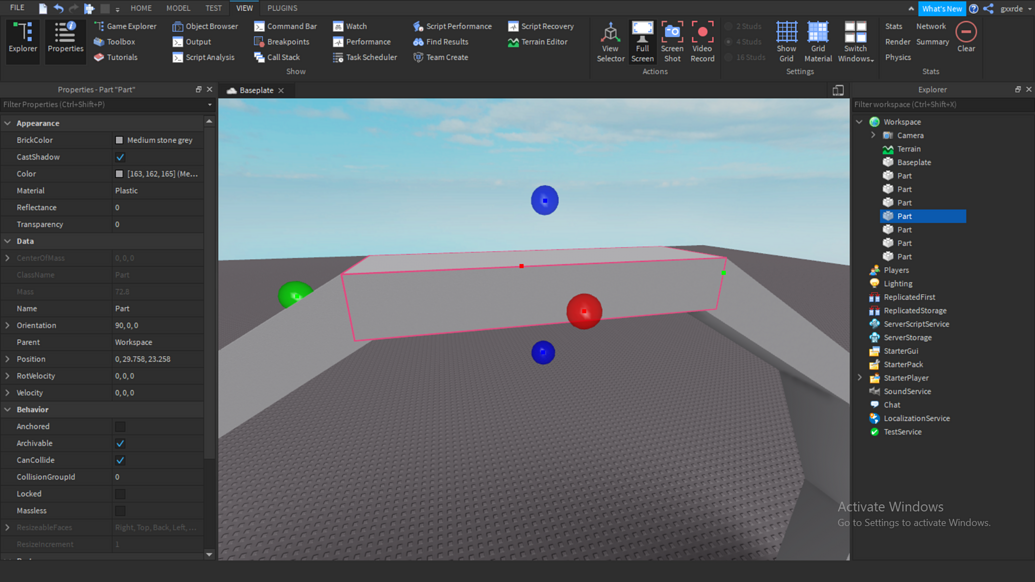The height and width of the screenshot is (582, 1035).
Task: Open Task Scheduler
Action: (x=365, y=57)
